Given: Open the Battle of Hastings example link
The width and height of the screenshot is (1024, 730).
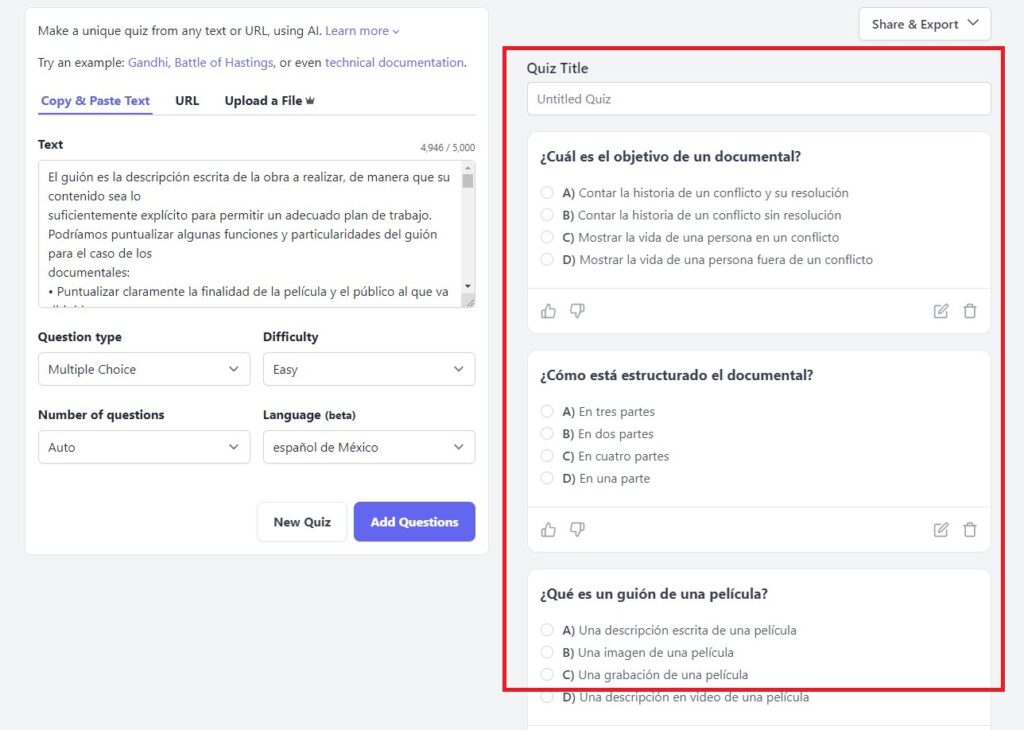Looking at the screenshot, I should 223,62.
